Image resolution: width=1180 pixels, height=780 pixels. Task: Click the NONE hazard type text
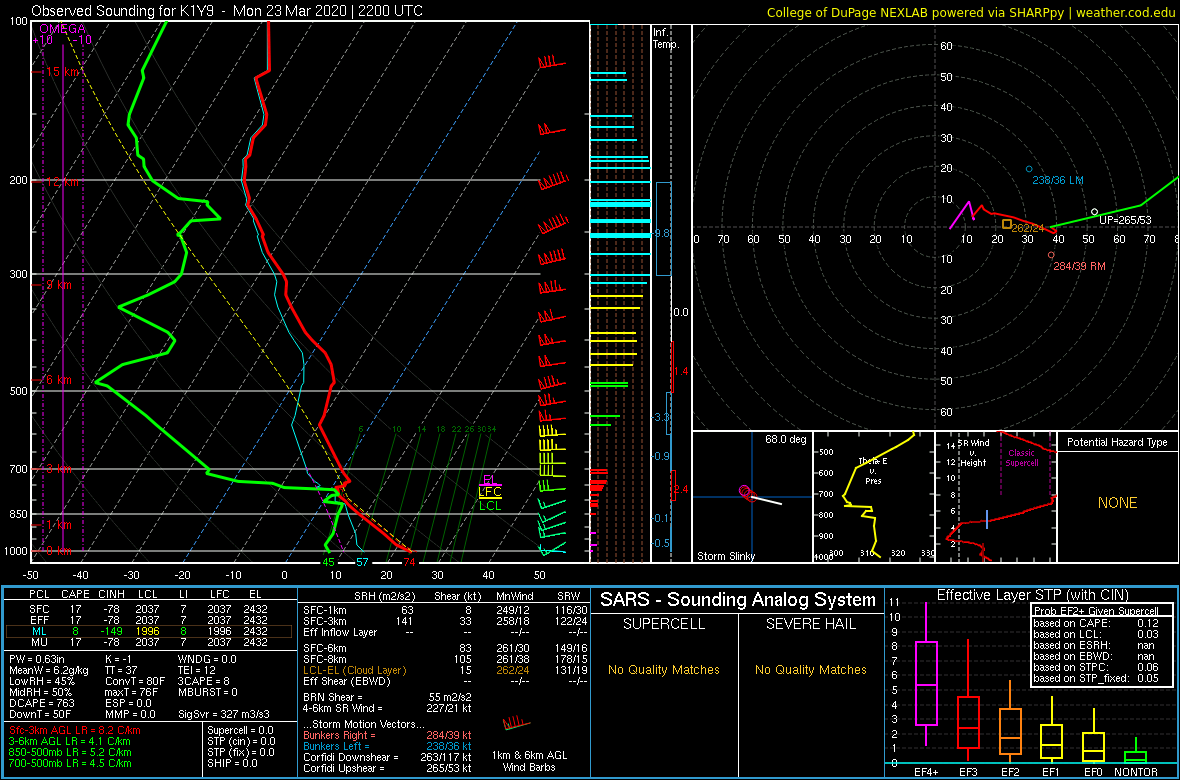click(1117, 503)
